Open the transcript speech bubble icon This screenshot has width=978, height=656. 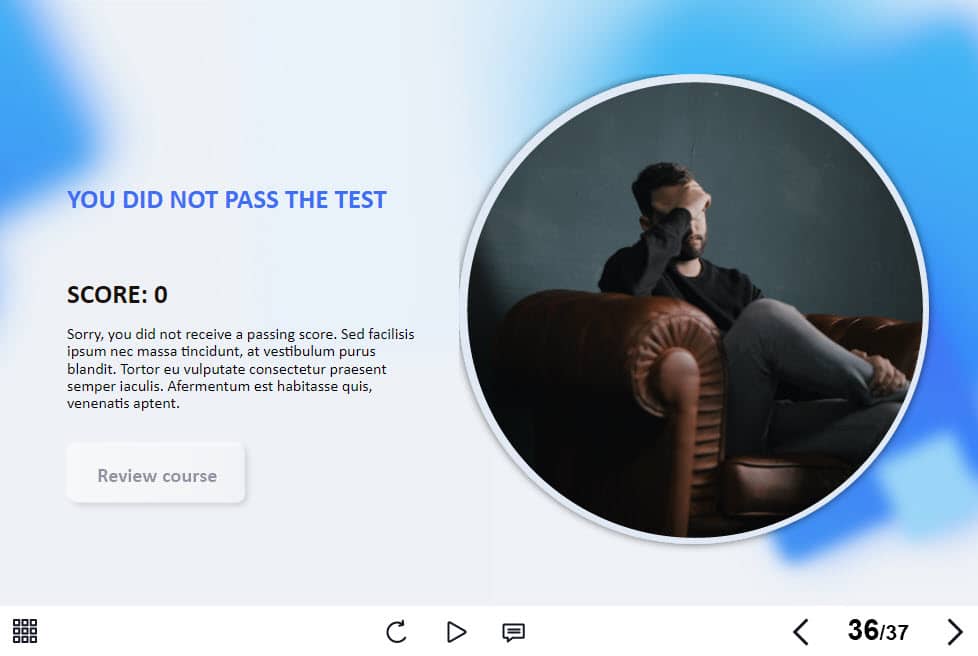coord(513,632)
